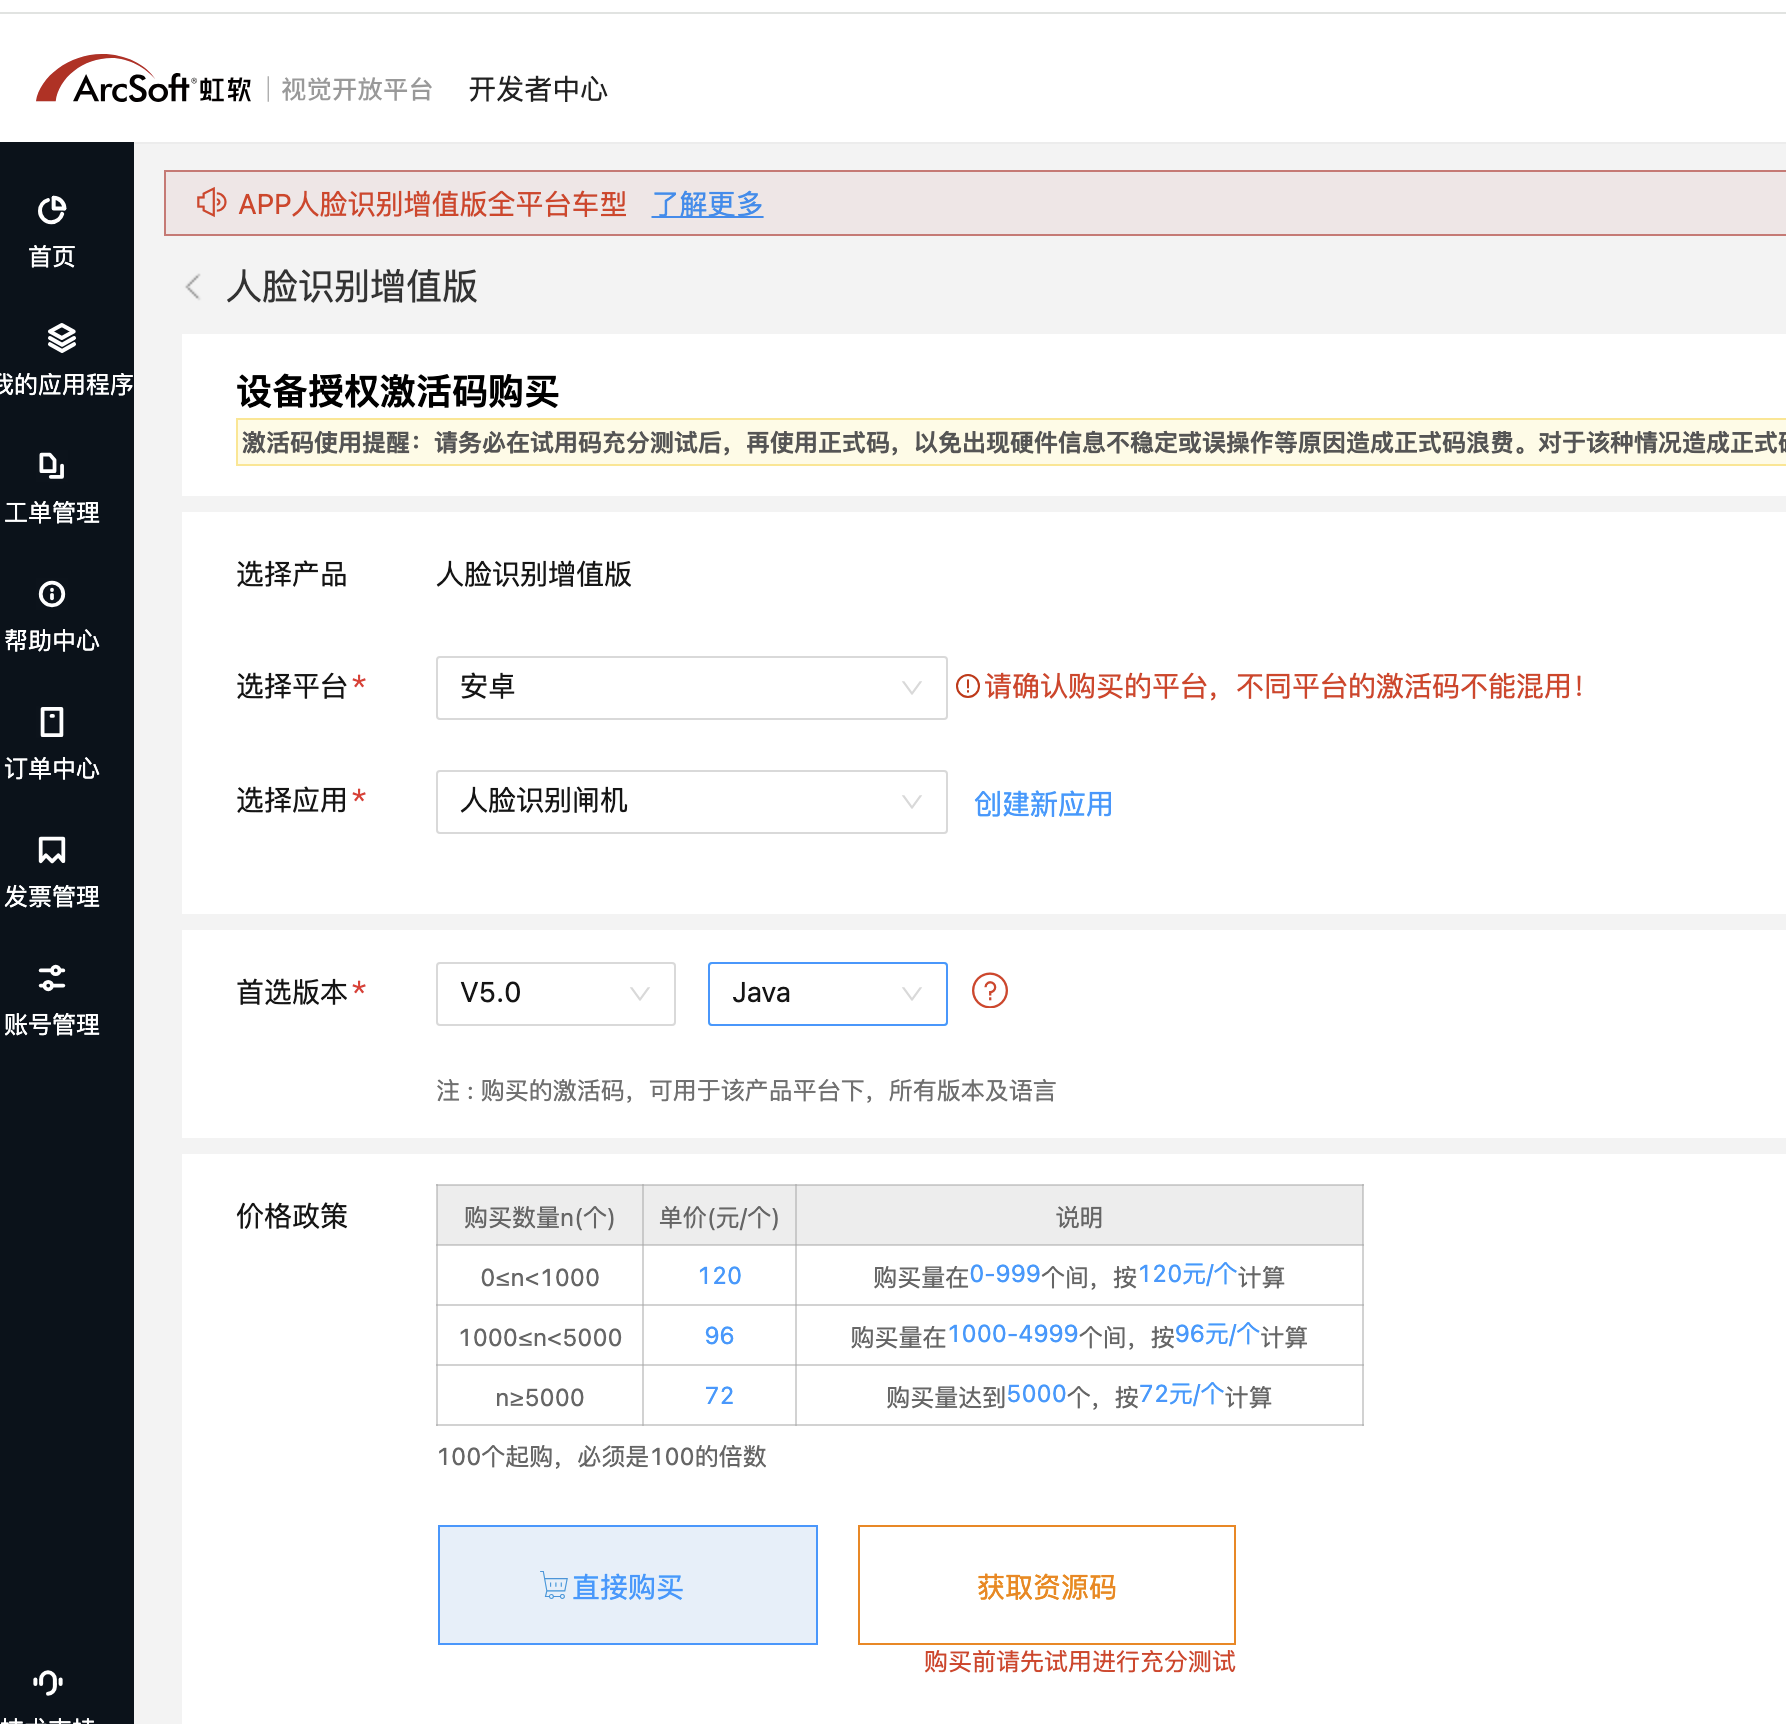The width and height of the screenshot is (1786, 1724).
Task: Open 帮助中心 info icon in sidebar
Action: click(52, 594)
